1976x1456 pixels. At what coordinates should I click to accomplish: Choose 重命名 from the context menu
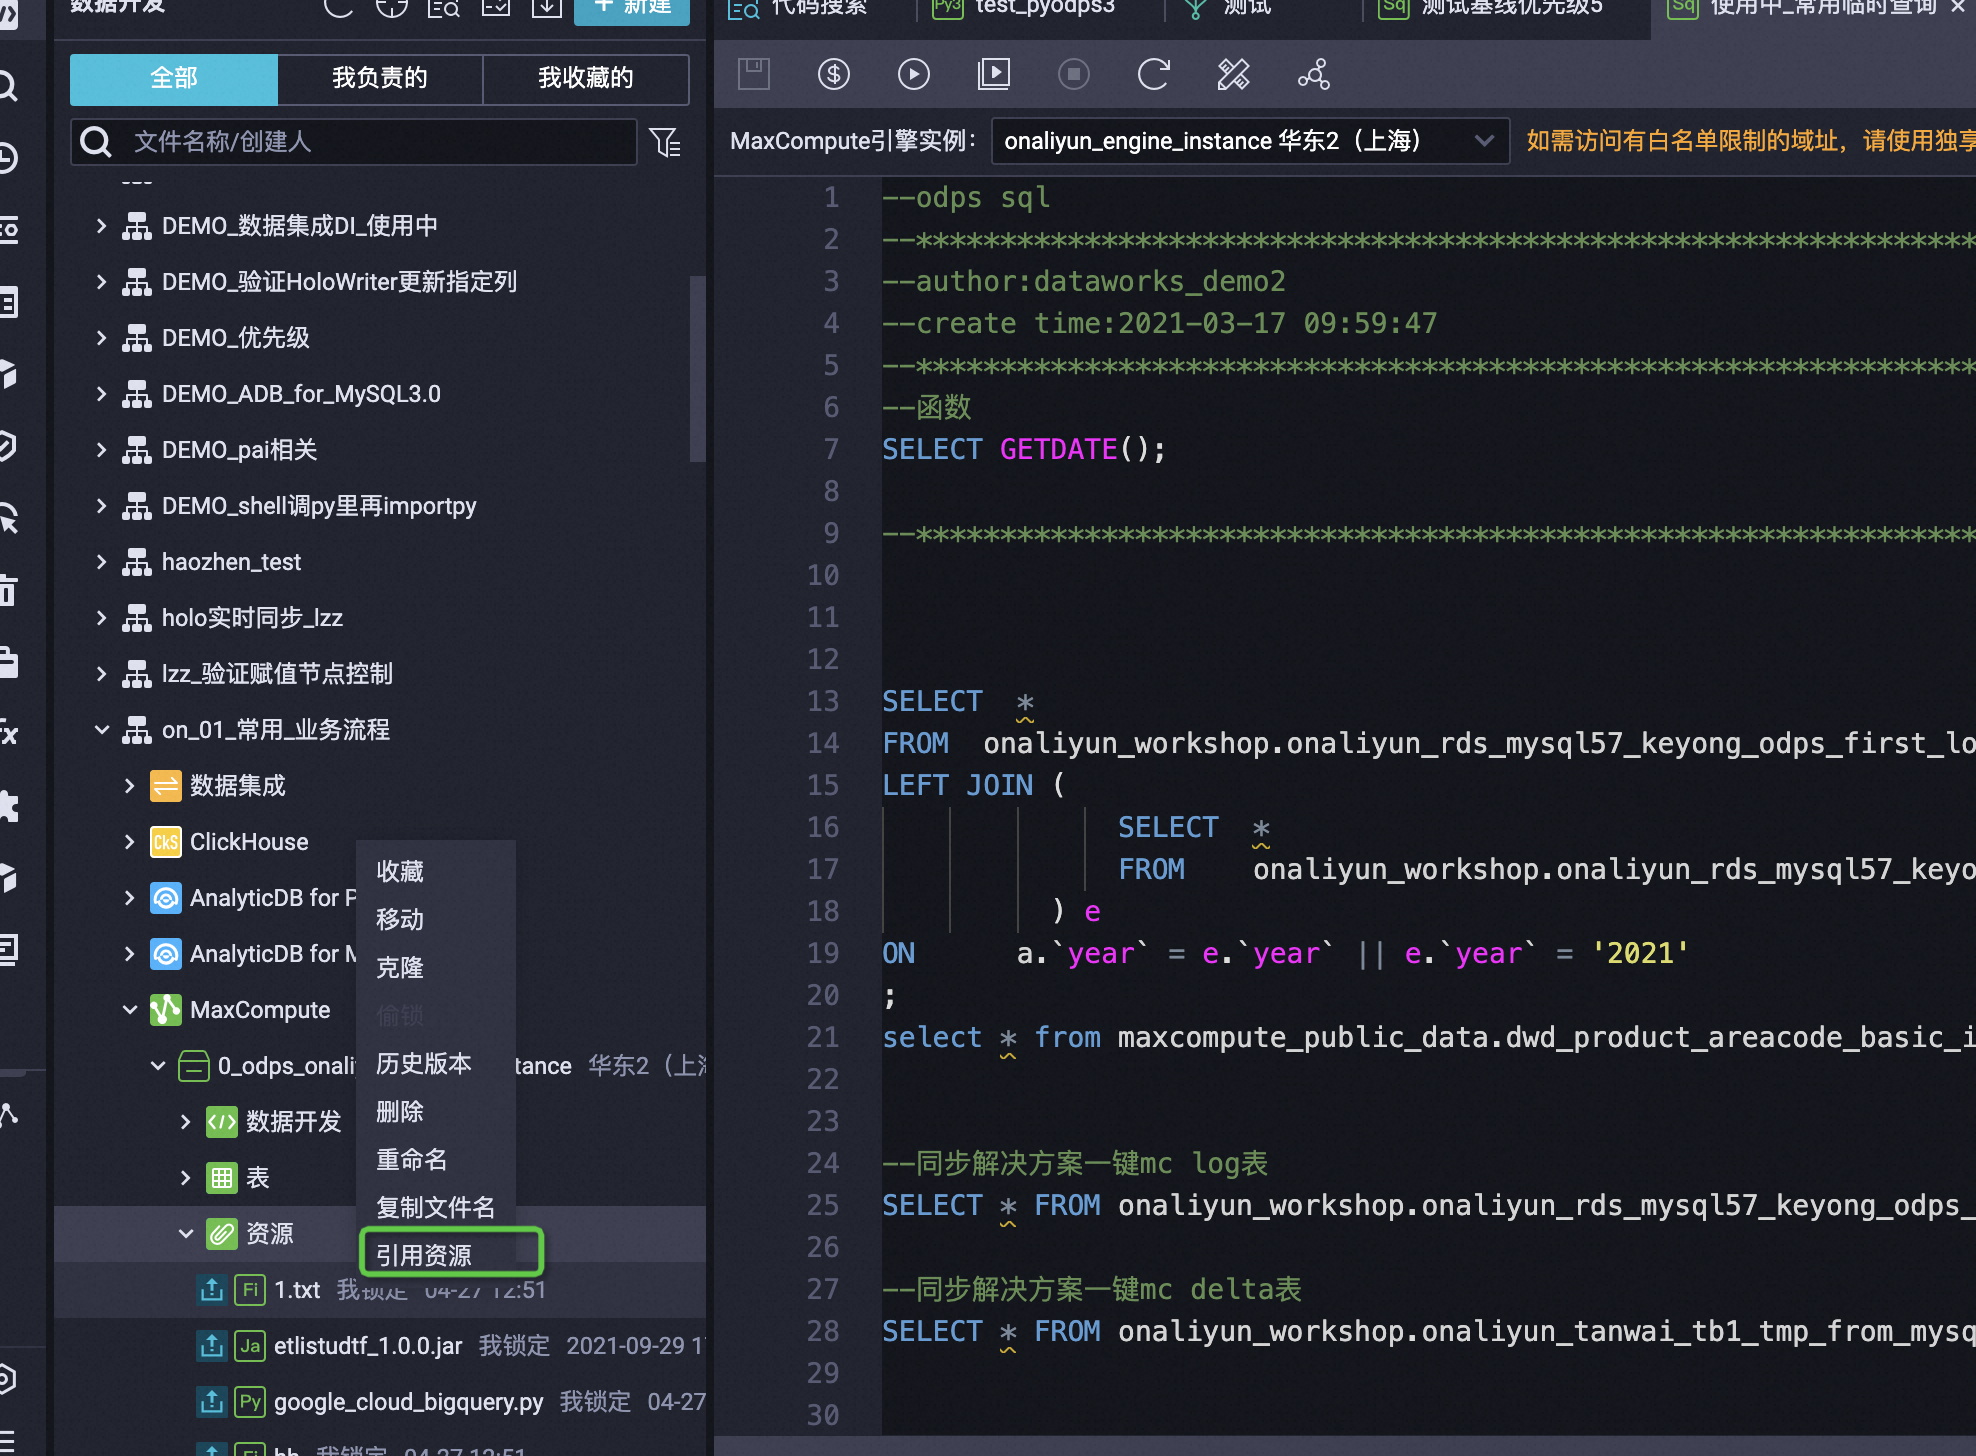(412, 1160)
